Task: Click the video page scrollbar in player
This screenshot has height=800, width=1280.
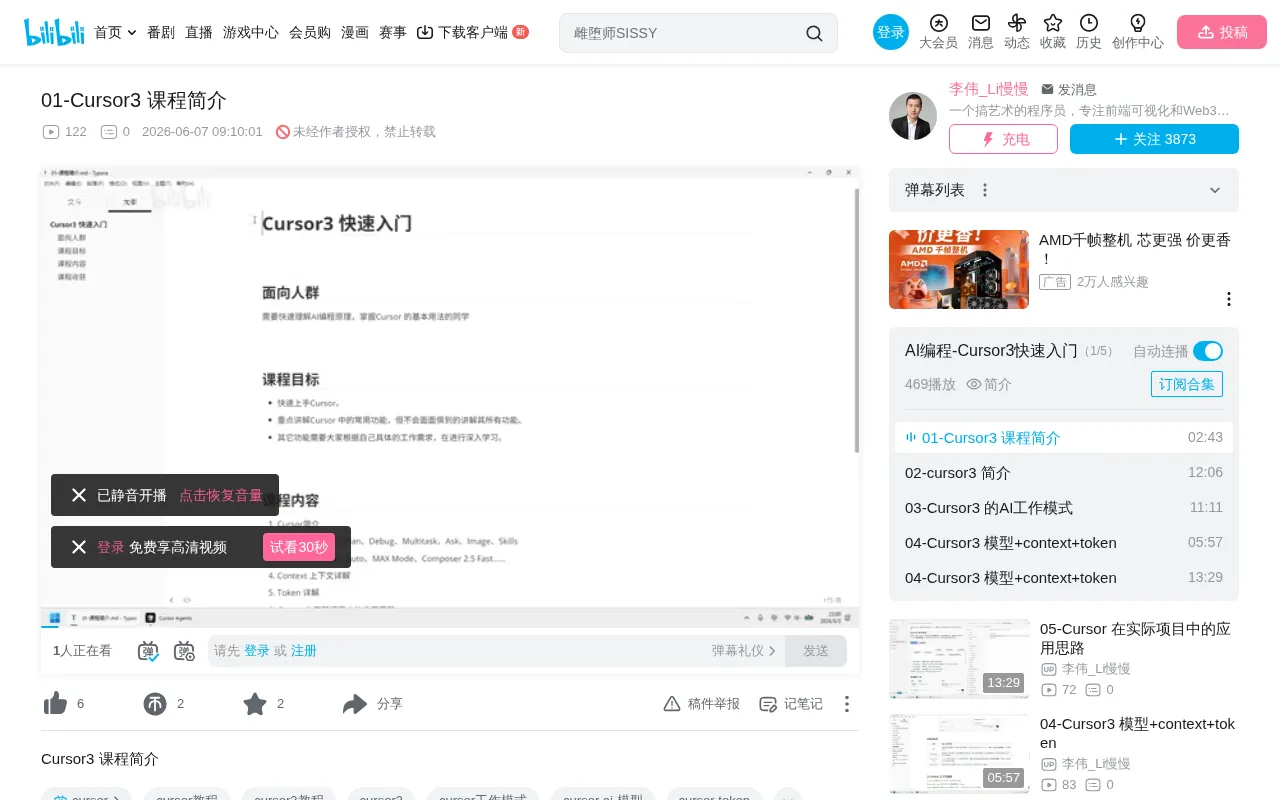Action: point(856,320)
